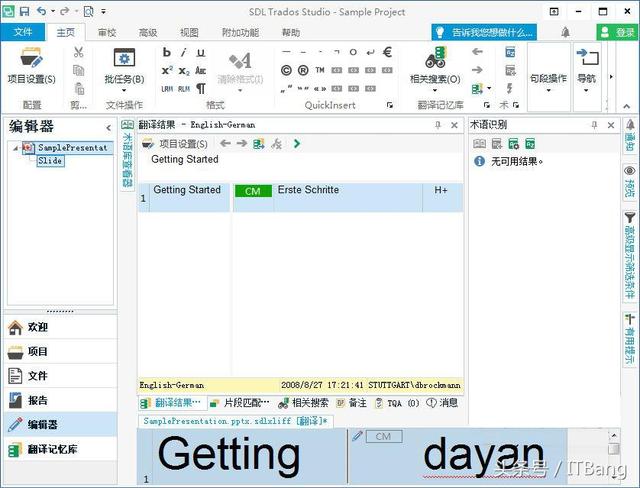
Task: Click the Cut scissors icon
Action: (78, 52)
